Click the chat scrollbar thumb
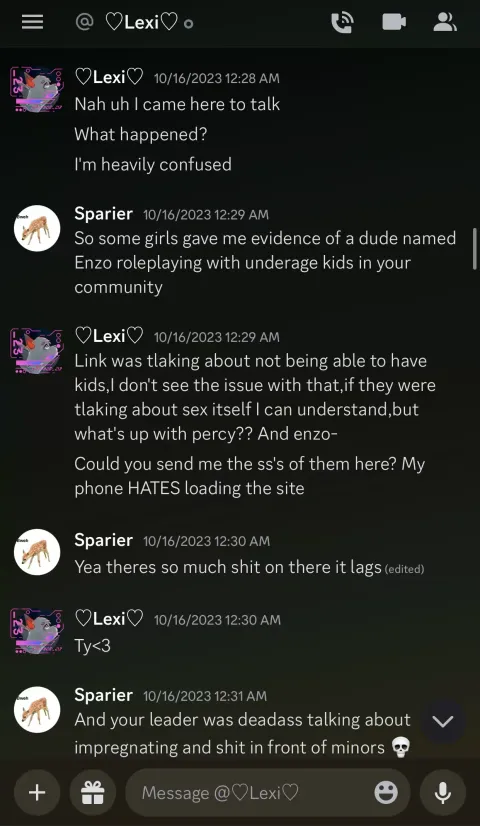480x826 pixels. [475, 249]
